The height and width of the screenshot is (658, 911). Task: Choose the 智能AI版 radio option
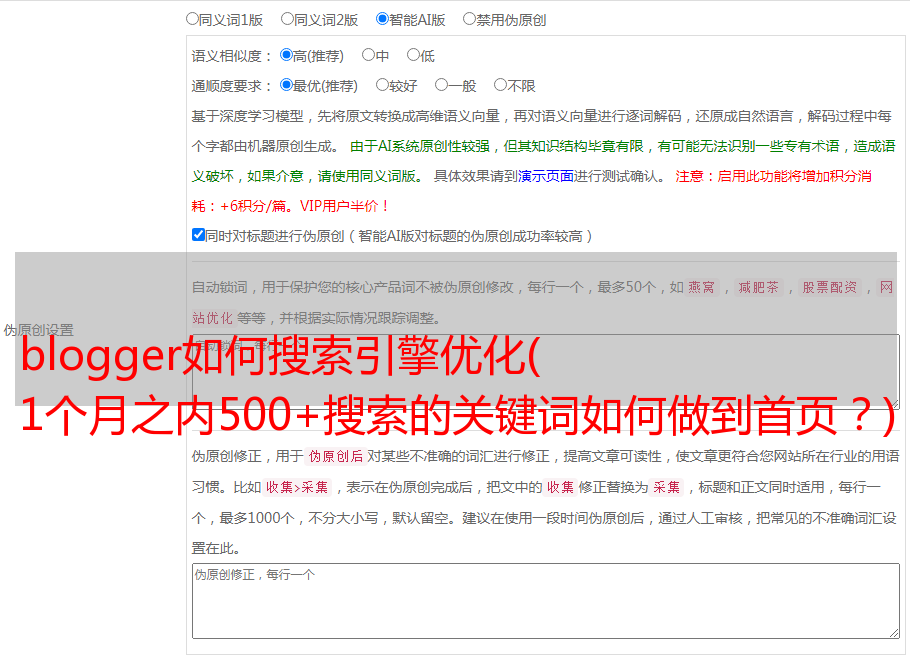pyautogui.click(x=382, y=19)
